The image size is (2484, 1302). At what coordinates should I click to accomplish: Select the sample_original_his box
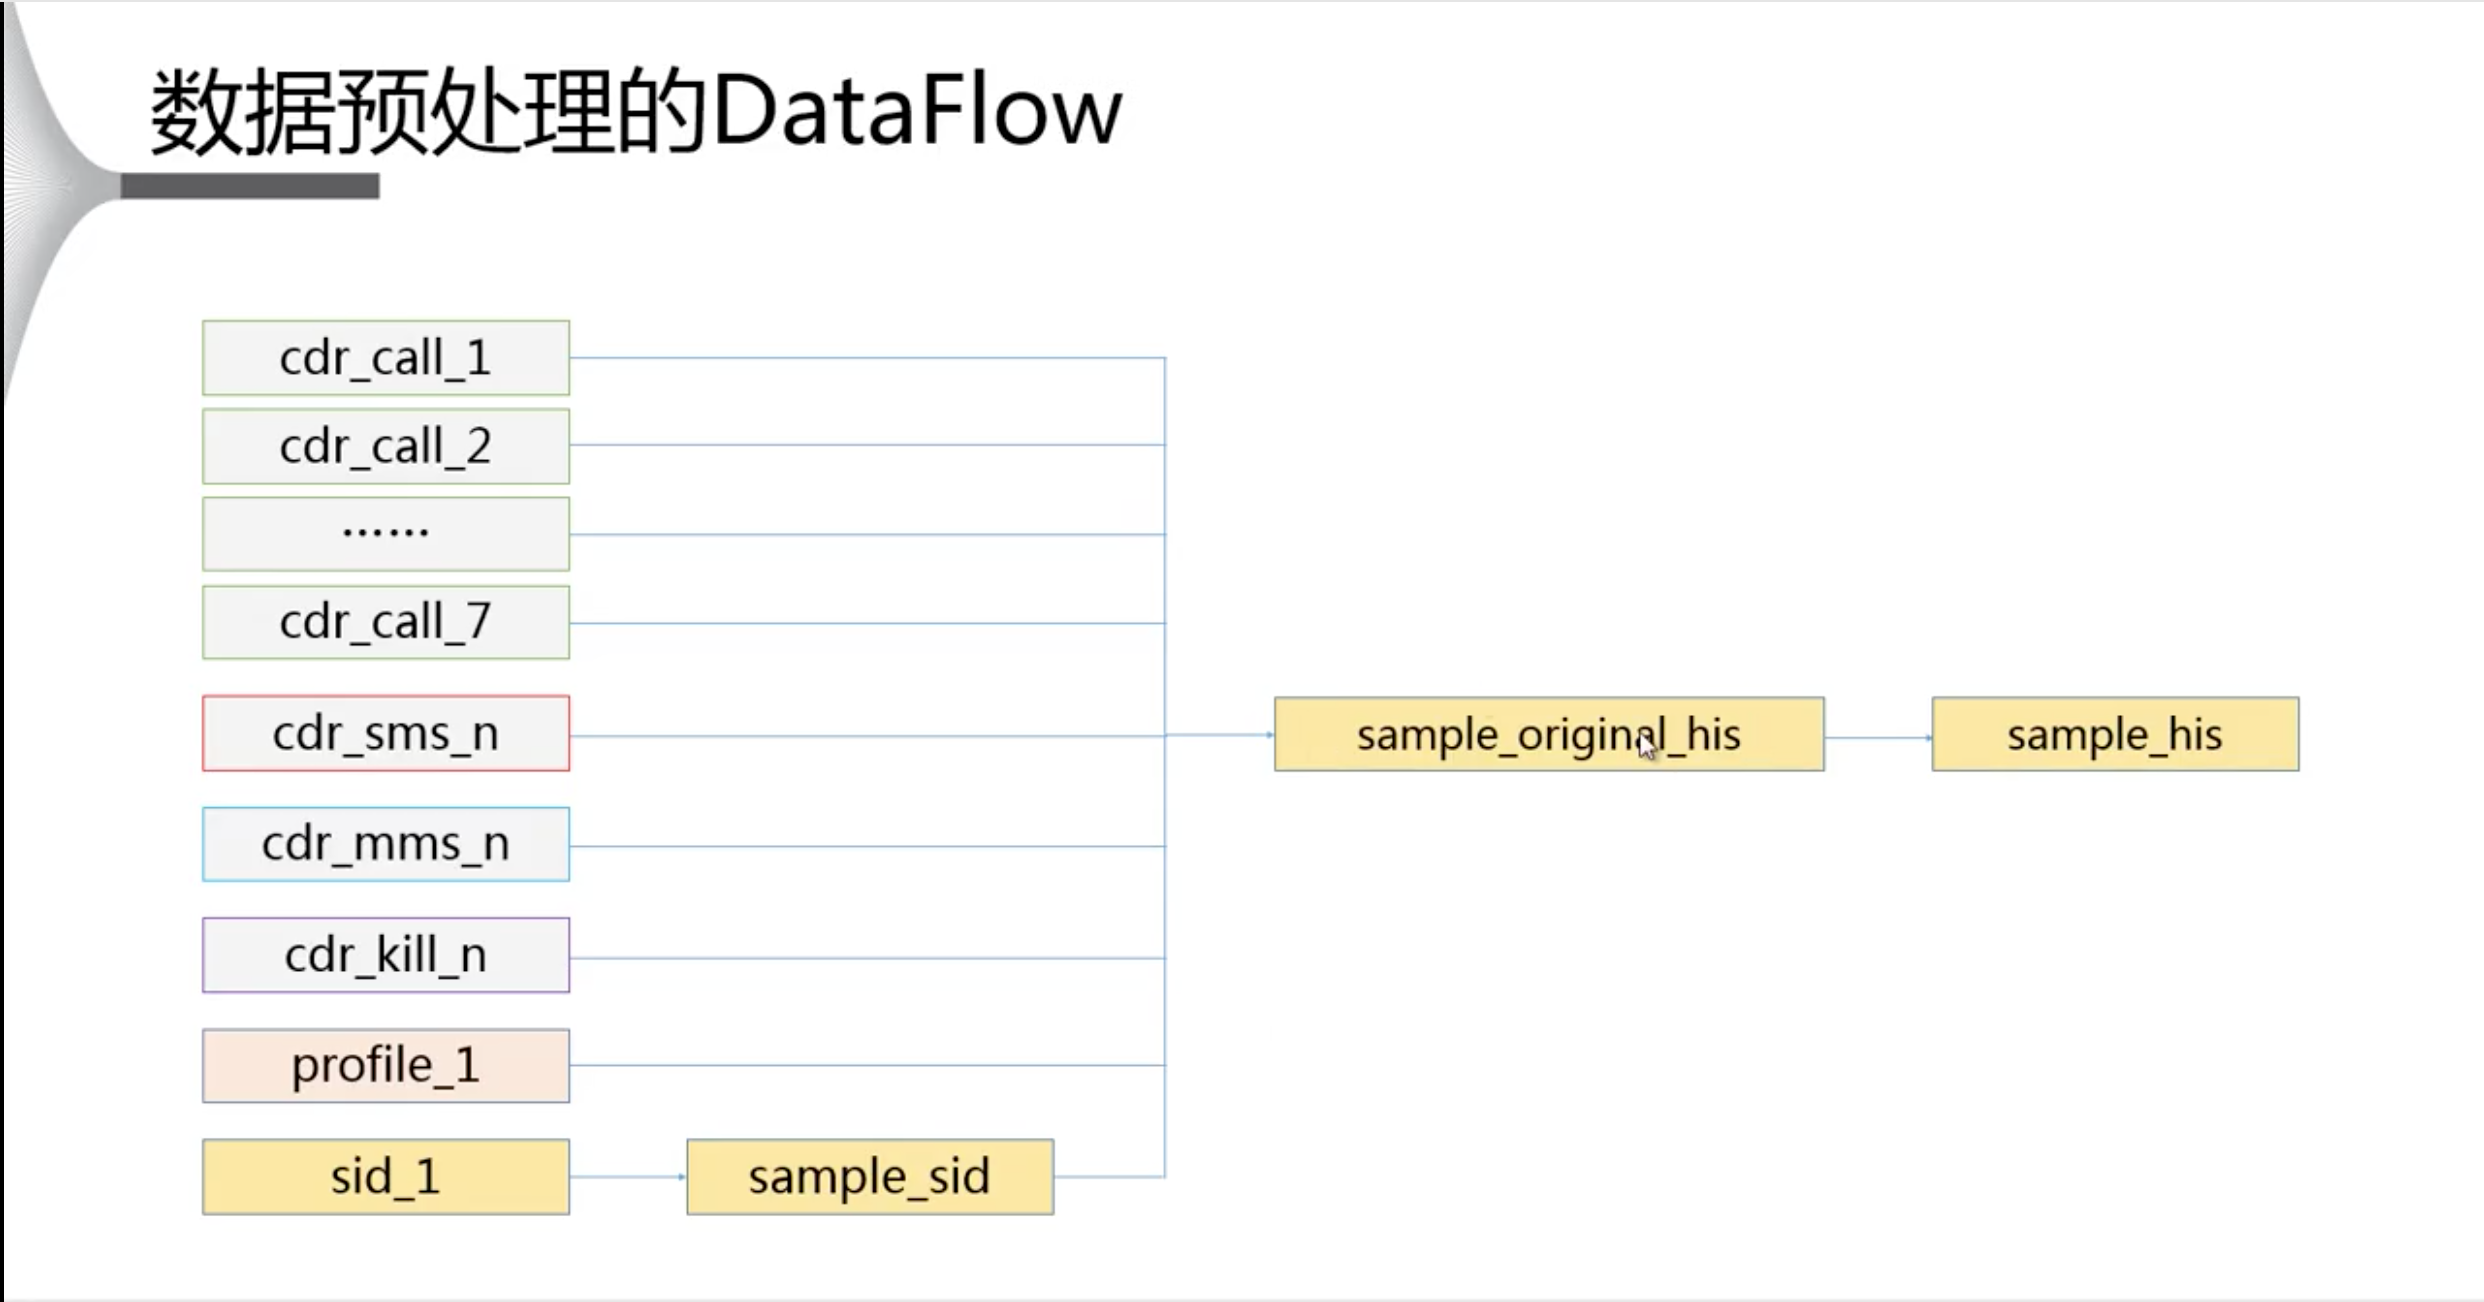point(1549,734)
